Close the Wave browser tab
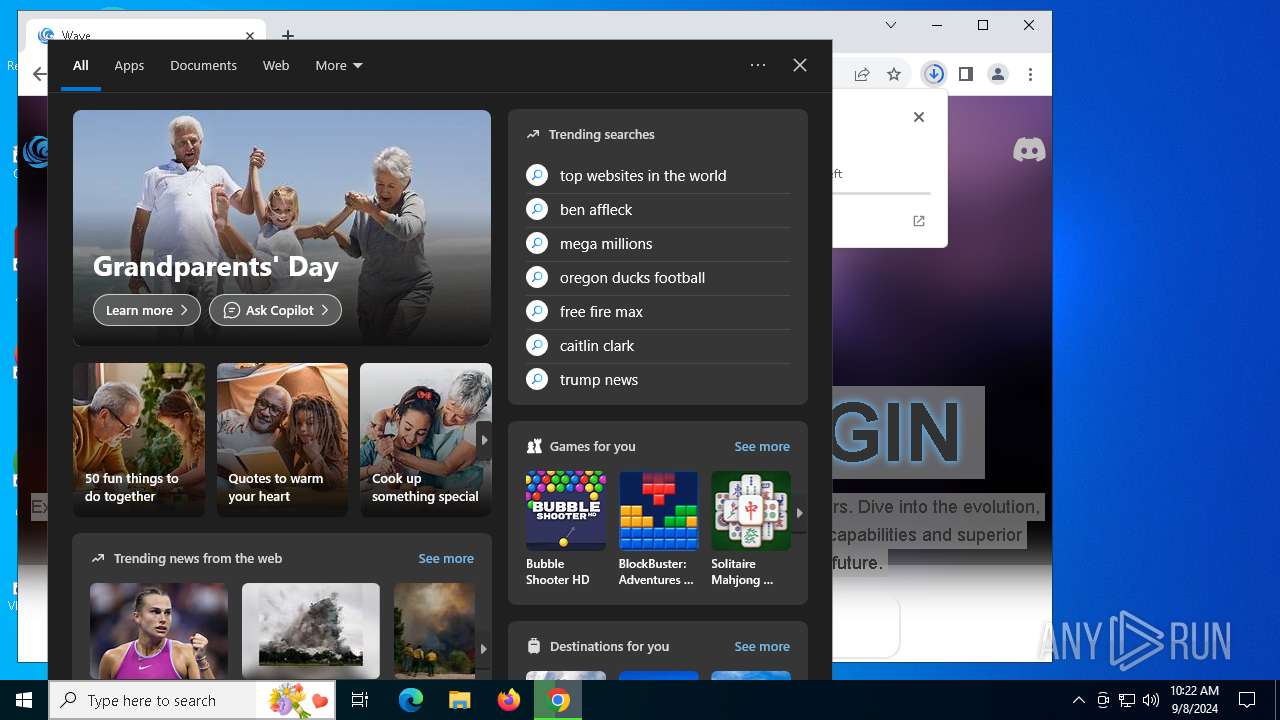Image resolution: width=1280 pixels, height=720 pixels. coord(250,35)
